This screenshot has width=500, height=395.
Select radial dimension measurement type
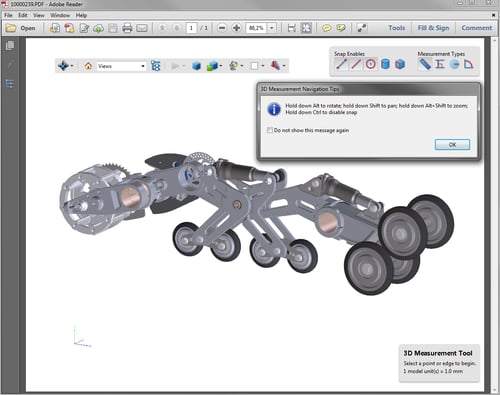454,64
